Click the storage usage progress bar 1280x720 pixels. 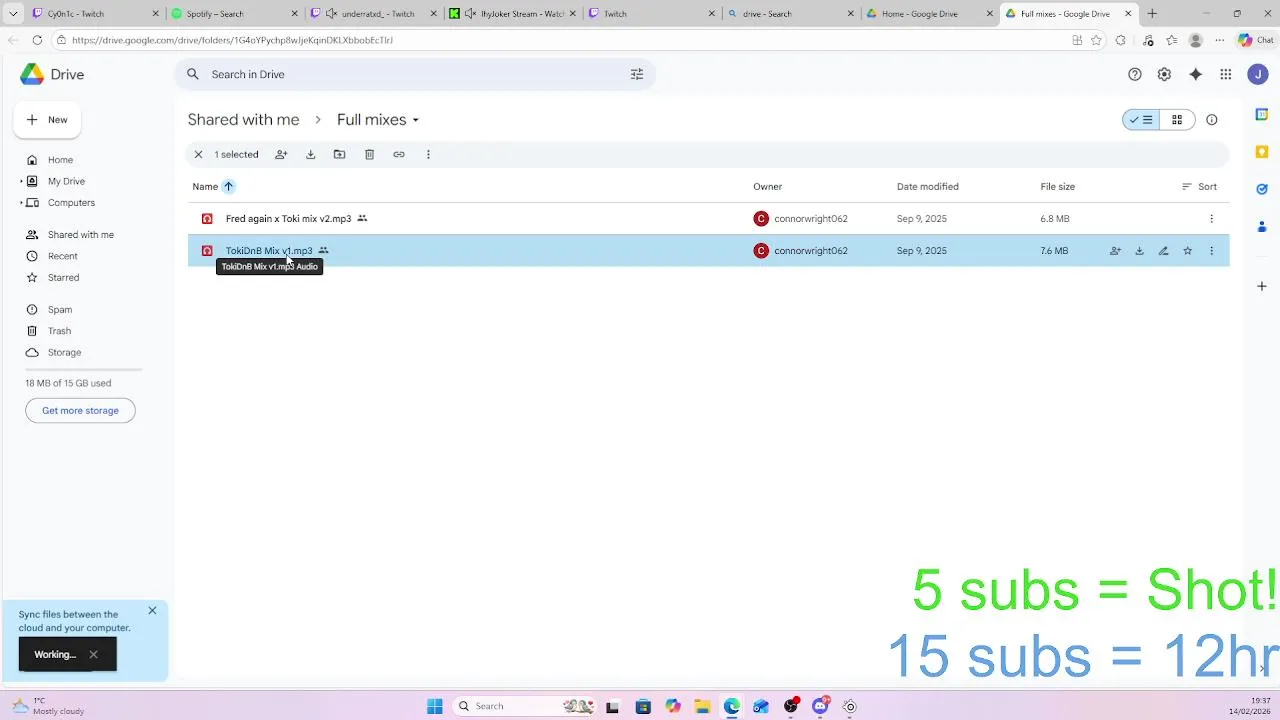(83, 370)
